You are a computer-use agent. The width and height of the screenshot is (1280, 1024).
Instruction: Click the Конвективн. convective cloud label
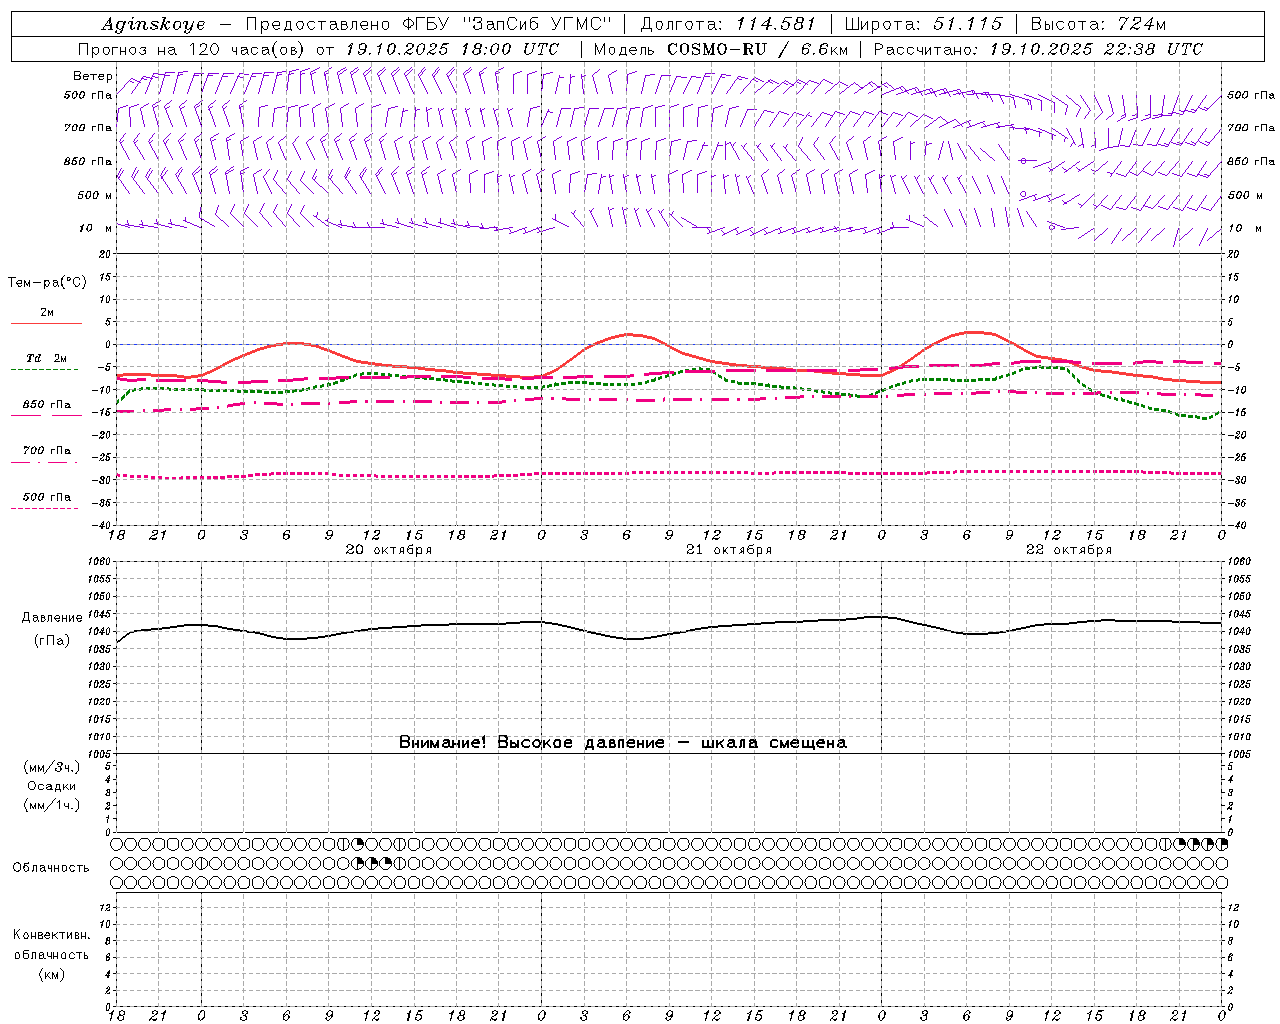tap(51, 935)
